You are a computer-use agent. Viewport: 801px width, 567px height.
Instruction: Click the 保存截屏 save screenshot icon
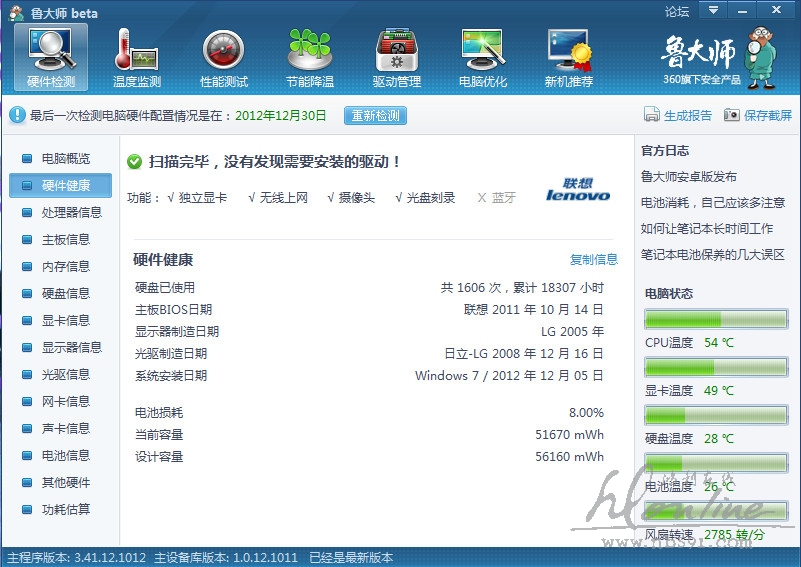click(732, 115)
